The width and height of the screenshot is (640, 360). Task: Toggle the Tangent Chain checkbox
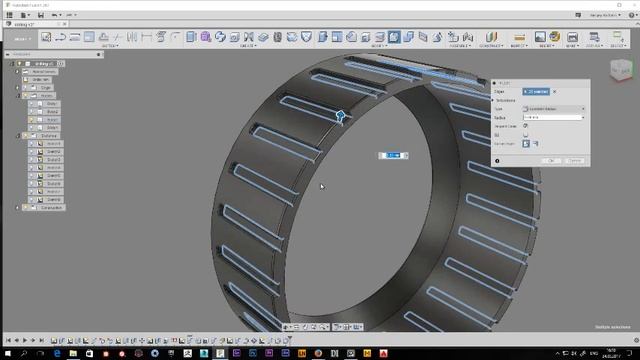click(x=525, y=126)
